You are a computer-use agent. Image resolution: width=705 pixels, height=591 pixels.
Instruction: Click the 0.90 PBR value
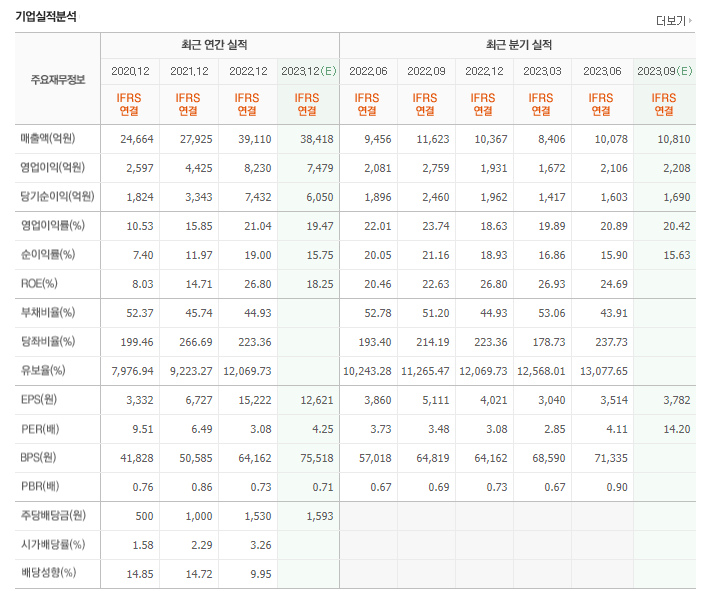pyautogui.click(x=616, y=488)
